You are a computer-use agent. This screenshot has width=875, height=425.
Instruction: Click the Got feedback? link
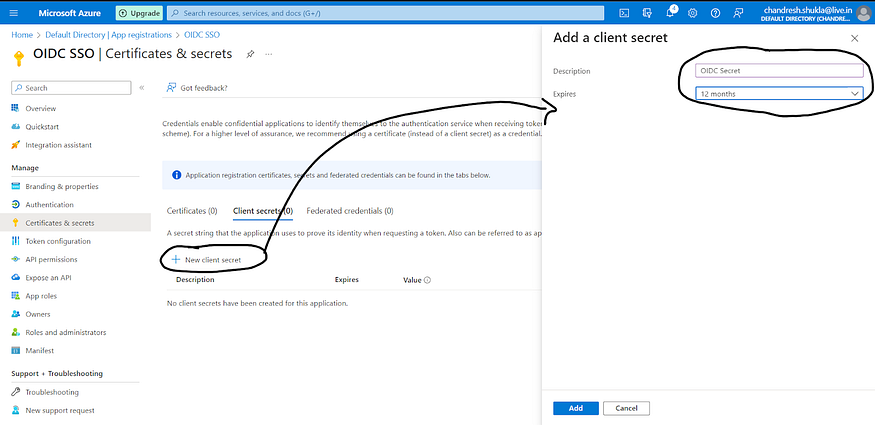click(197, 88)
